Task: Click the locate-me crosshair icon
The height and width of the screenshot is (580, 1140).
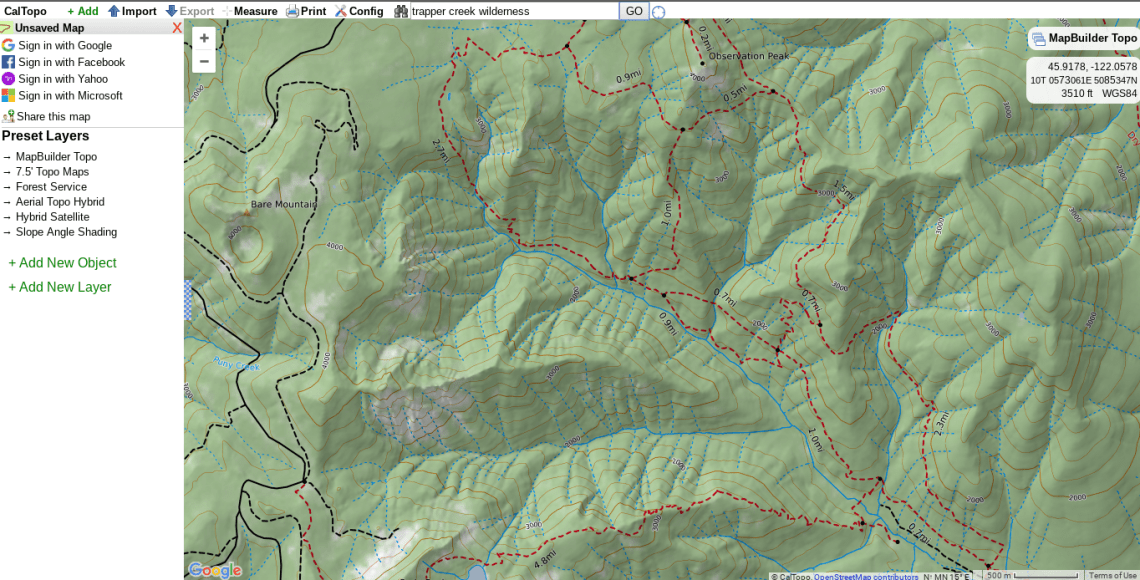Action: 658,12
